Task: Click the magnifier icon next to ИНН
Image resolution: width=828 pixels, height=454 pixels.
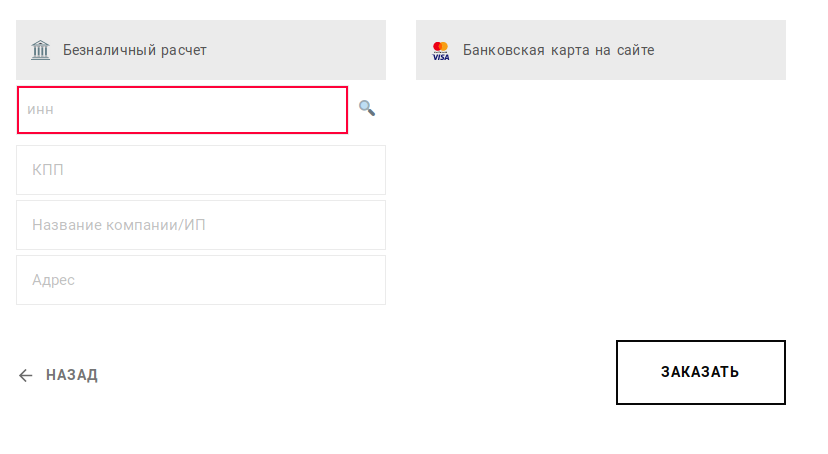Action: coord(367,108)
